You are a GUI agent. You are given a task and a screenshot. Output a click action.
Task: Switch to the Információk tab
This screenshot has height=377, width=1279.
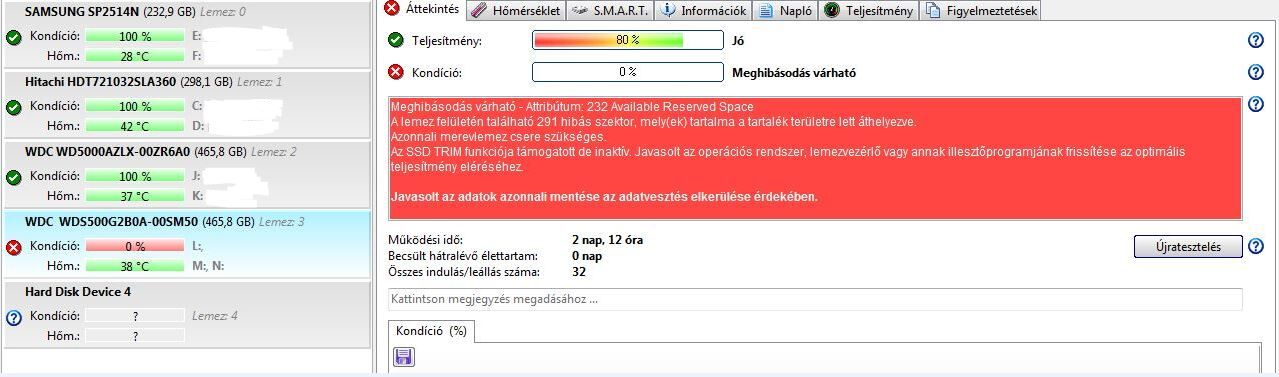703,11
